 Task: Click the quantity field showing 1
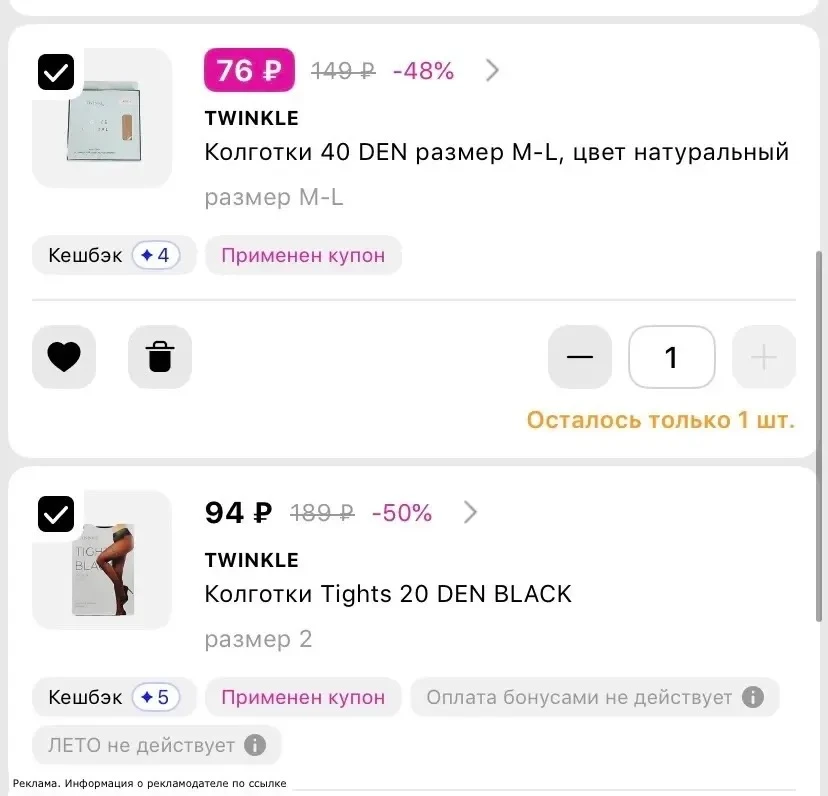pyautogui.click(x=672, y=357)
